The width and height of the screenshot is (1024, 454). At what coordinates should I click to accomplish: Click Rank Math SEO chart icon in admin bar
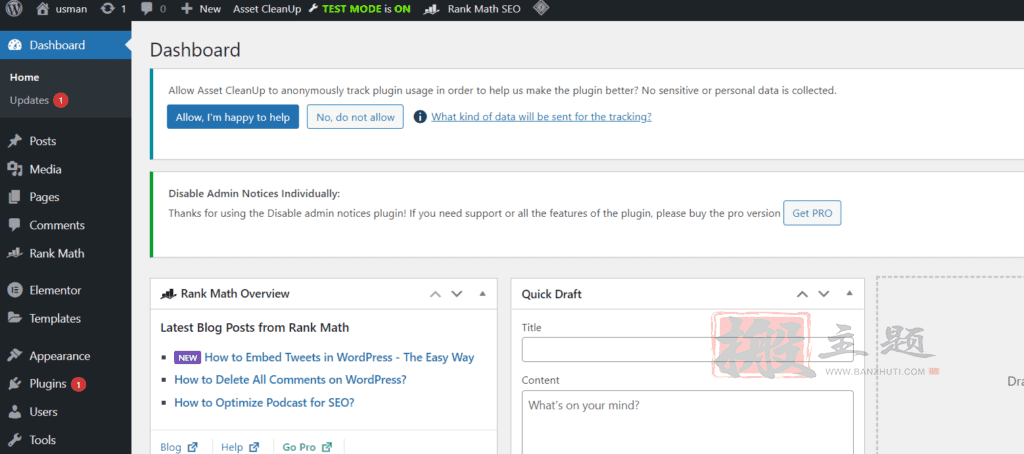coord(432,9)
